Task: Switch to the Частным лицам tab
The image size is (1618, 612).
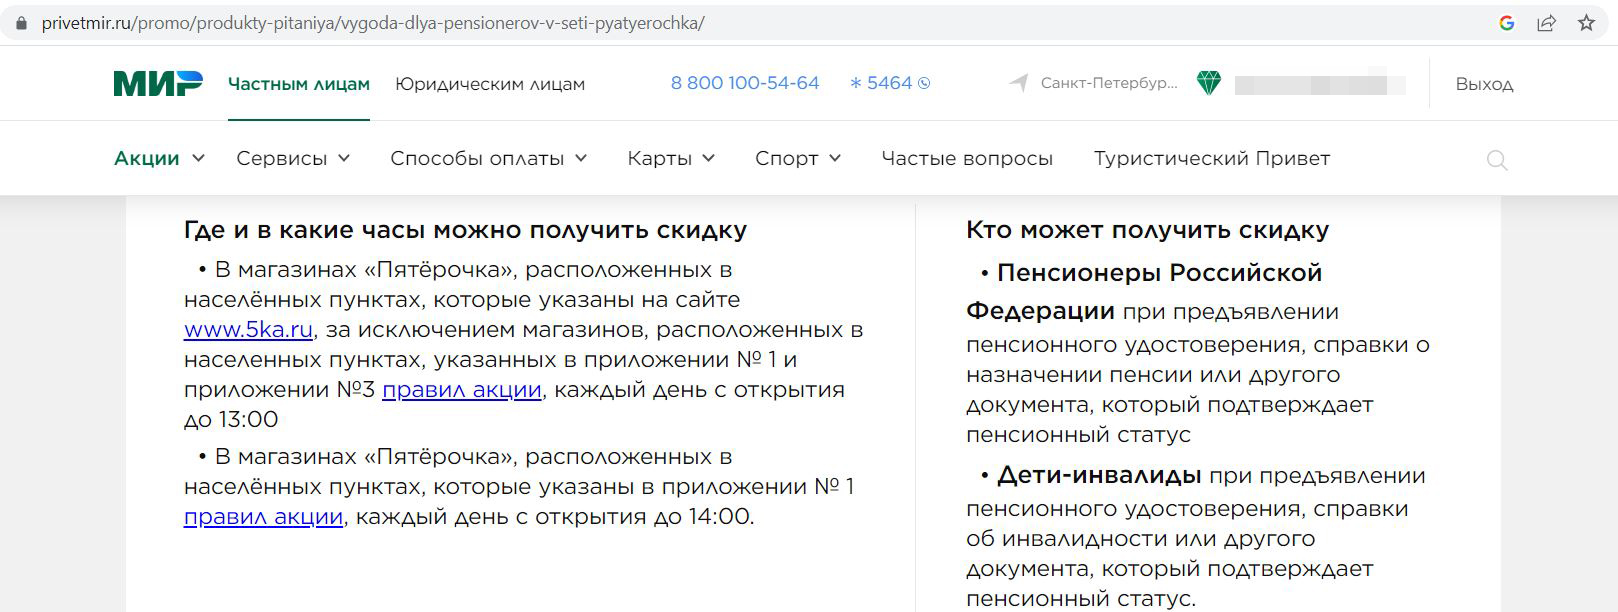Action: (x=299, y=84)
